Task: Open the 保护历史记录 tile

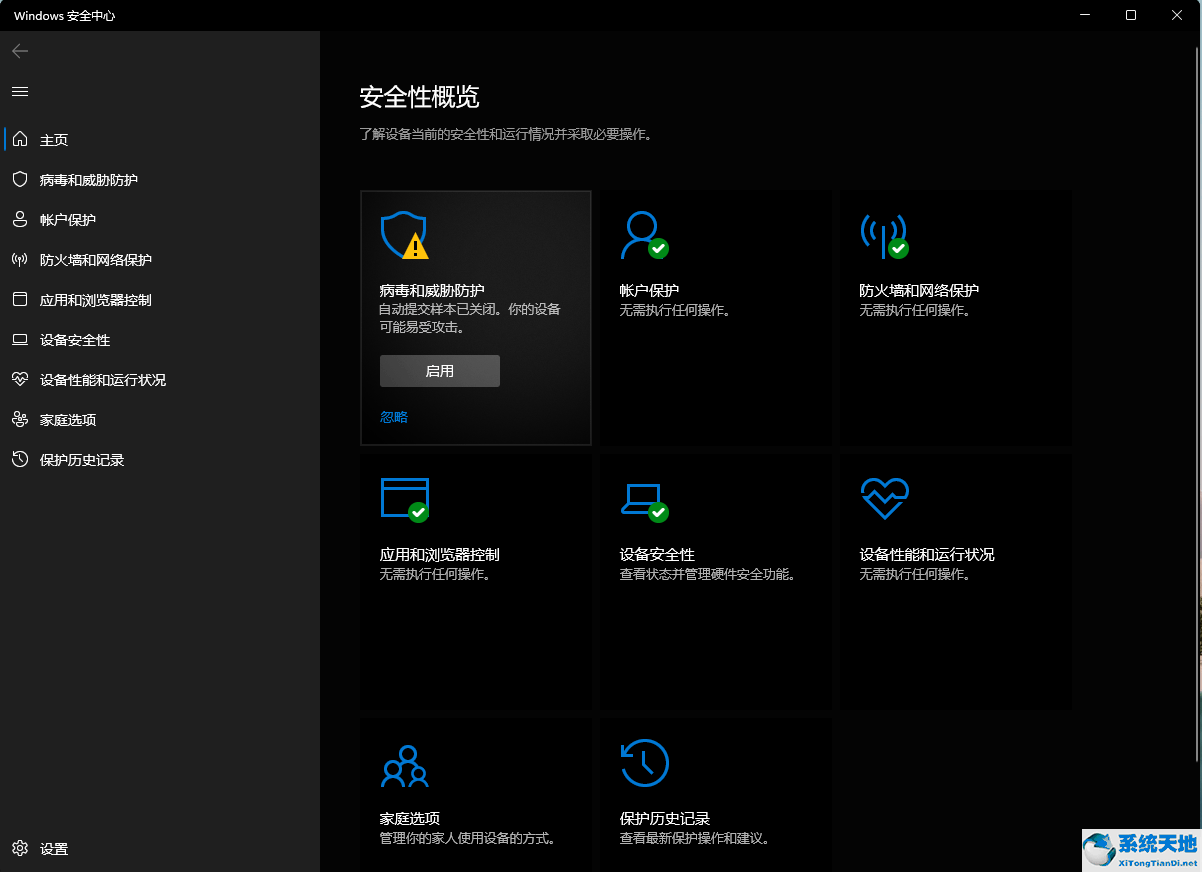Action: [x=715, y=790]
